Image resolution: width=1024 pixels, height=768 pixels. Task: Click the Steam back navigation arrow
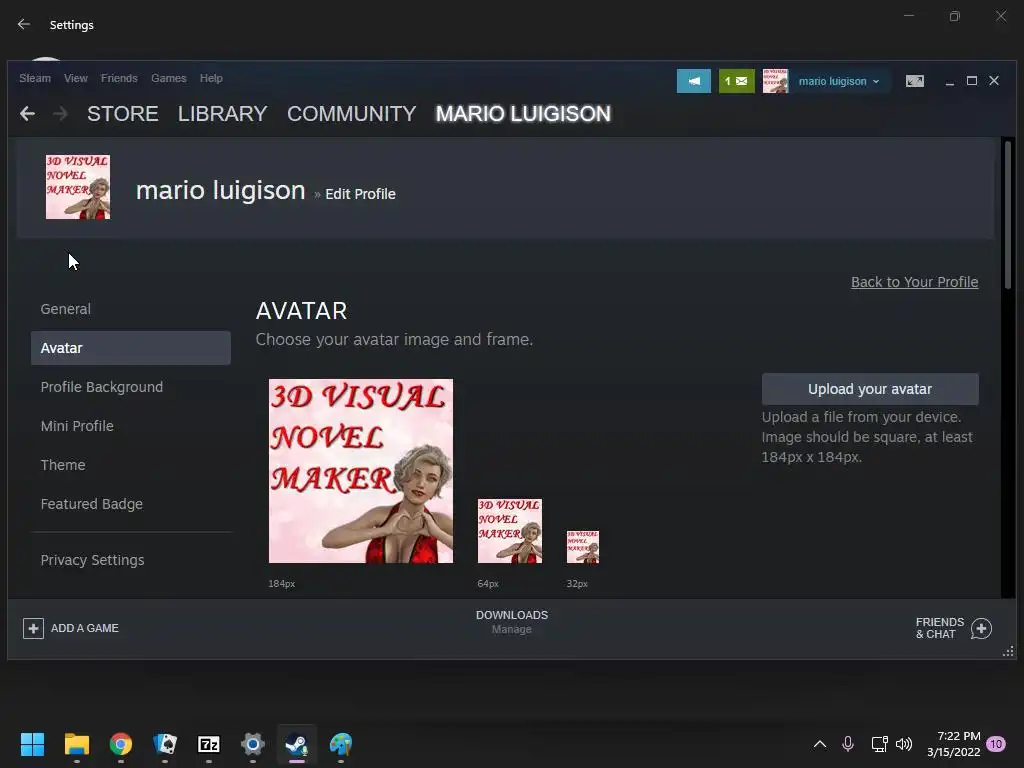(27, 114)
